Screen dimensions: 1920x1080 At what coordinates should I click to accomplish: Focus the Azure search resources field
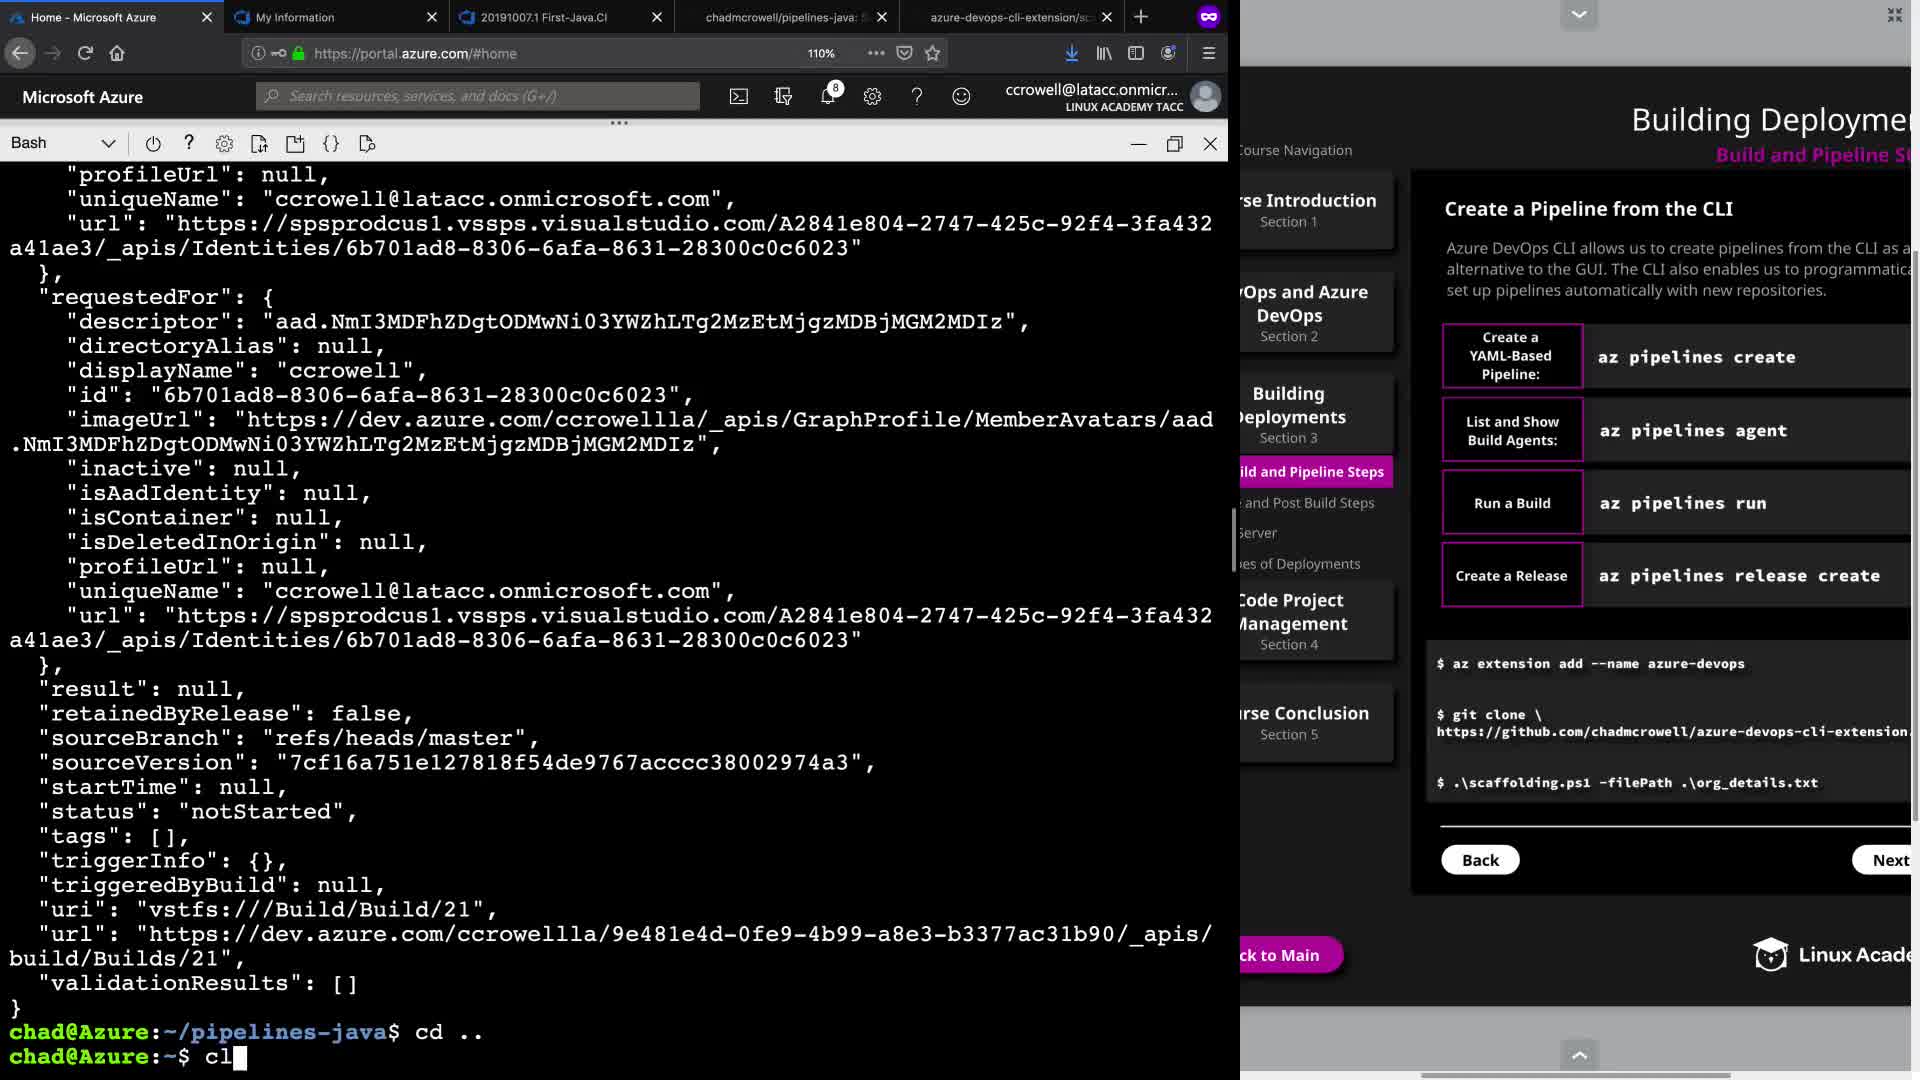pyautogui.click(x=480, y=97)
